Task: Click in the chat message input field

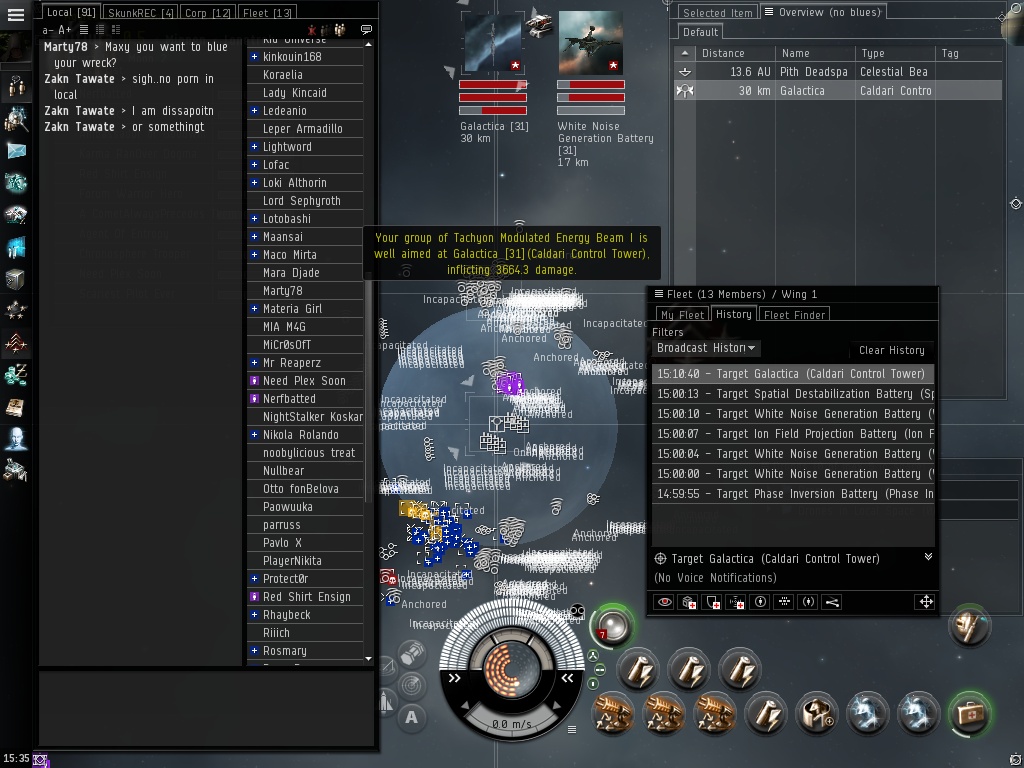Action: 207,707
